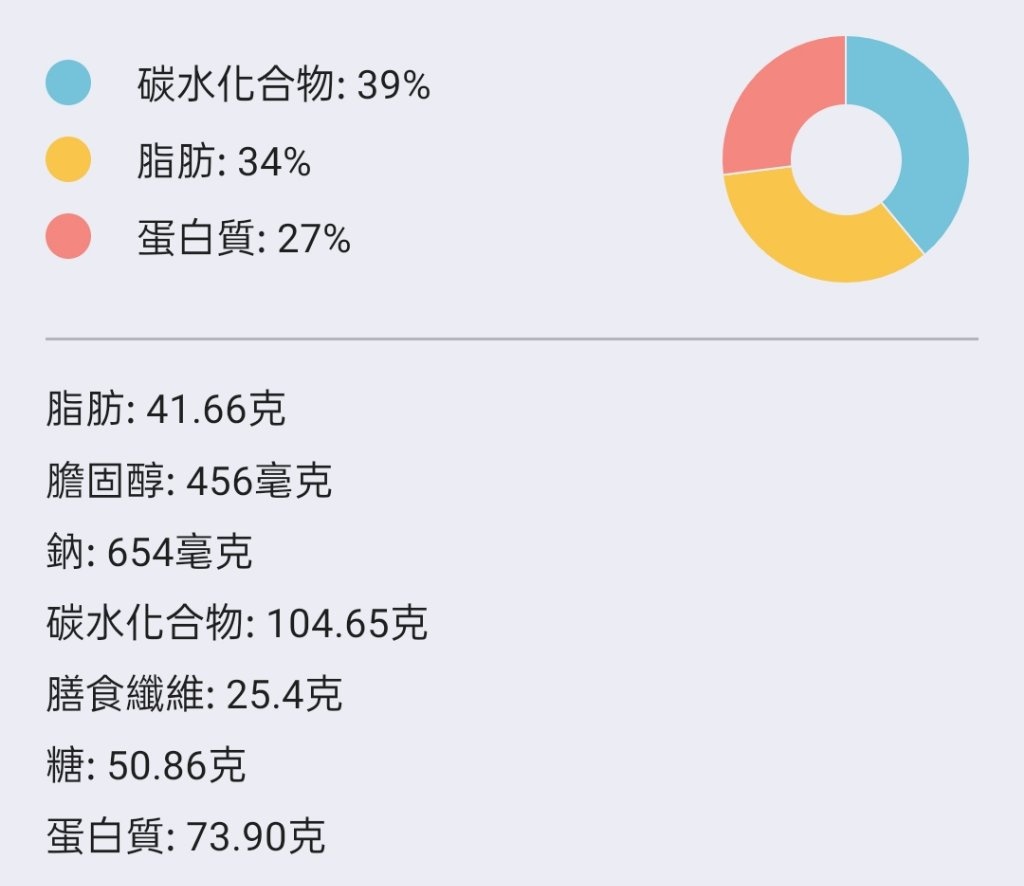This screenshot has height=886, width=1024.
Task: Tap the 蛋白質: 27% legend label
Action: [244, 238]
